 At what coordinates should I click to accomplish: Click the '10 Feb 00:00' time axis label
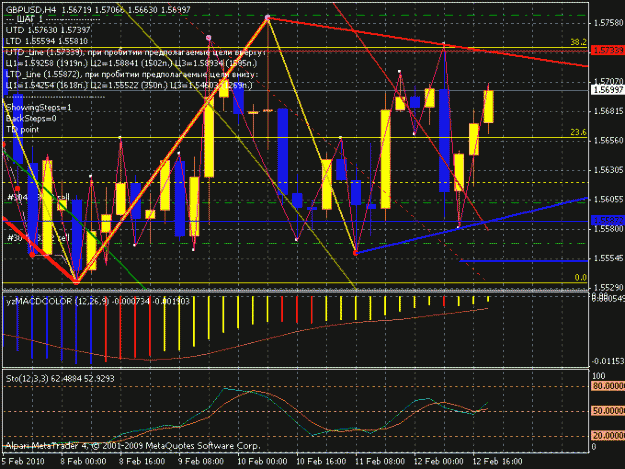(262, 461)
